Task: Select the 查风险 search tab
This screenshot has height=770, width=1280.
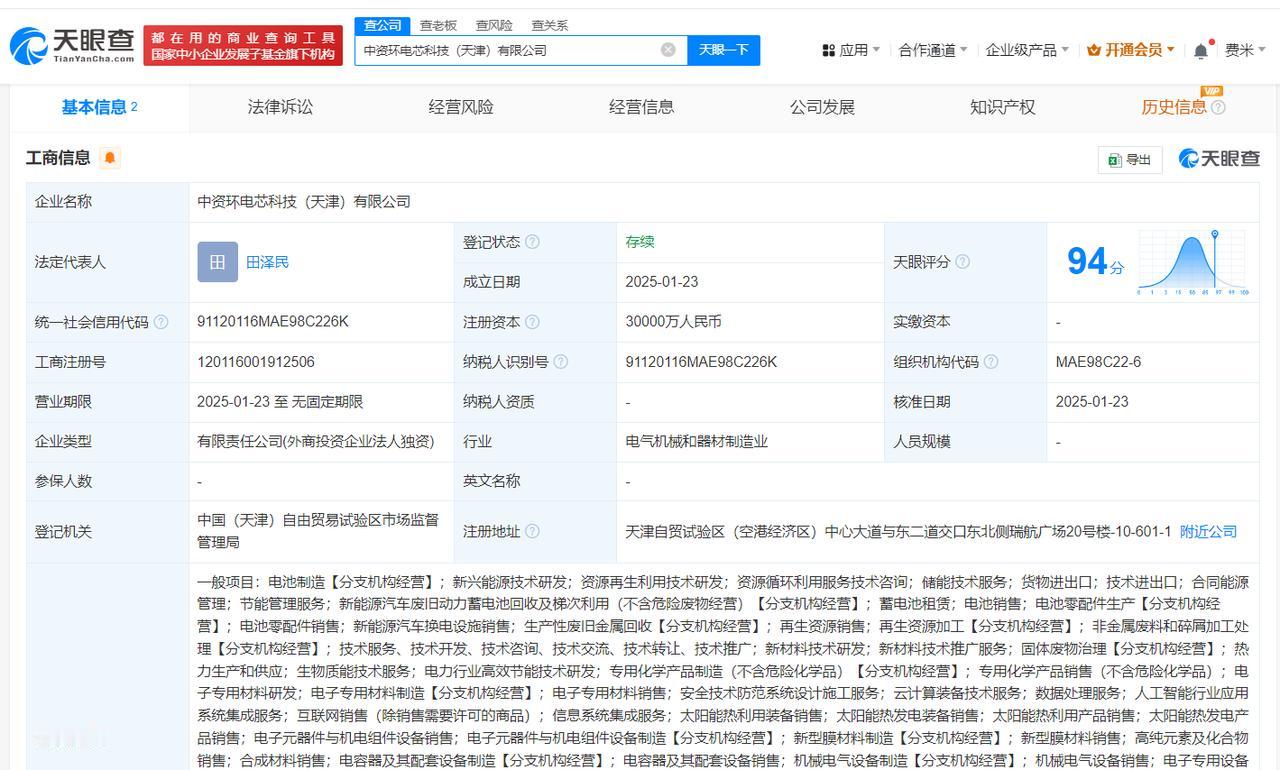Action: (x=494, y=25)
